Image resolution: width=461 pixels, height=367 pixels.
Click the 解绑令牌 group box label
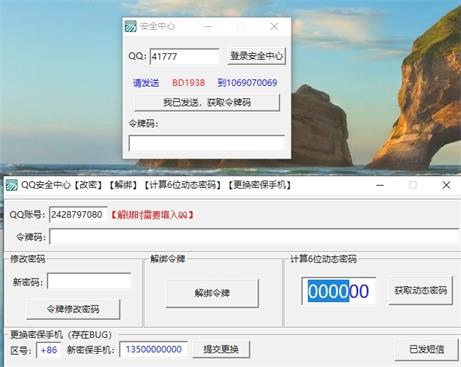click(168, 259)
